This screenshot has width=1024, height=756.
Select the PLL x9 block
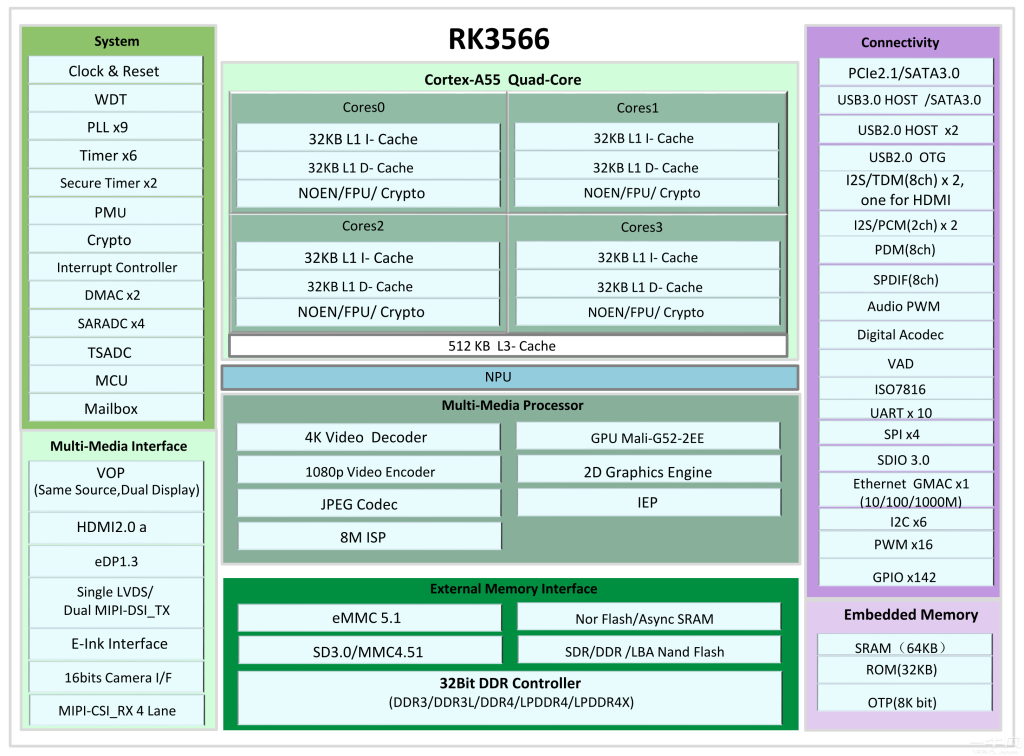(x=116, y=127)
